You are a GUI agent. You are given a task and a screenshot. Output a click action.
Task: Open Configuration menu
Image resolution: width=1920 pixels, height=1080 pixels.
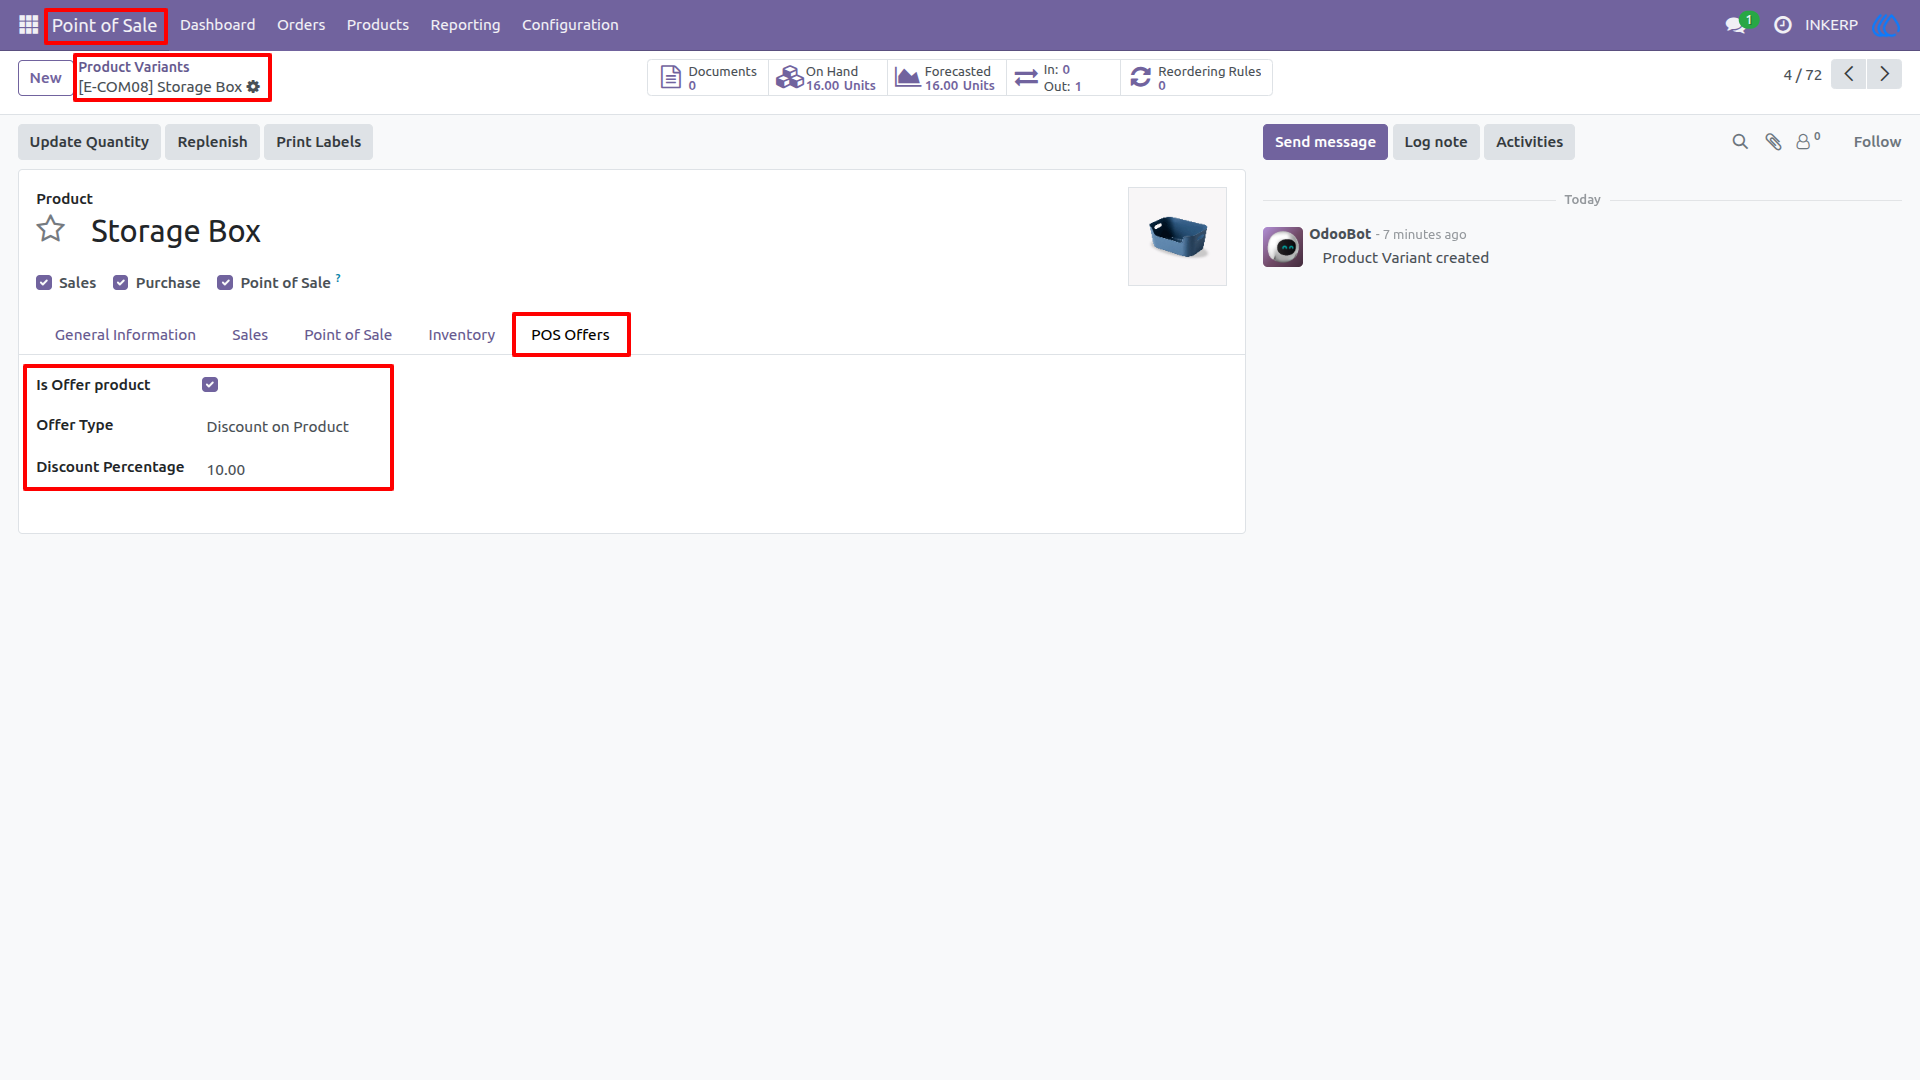[570, 25]
